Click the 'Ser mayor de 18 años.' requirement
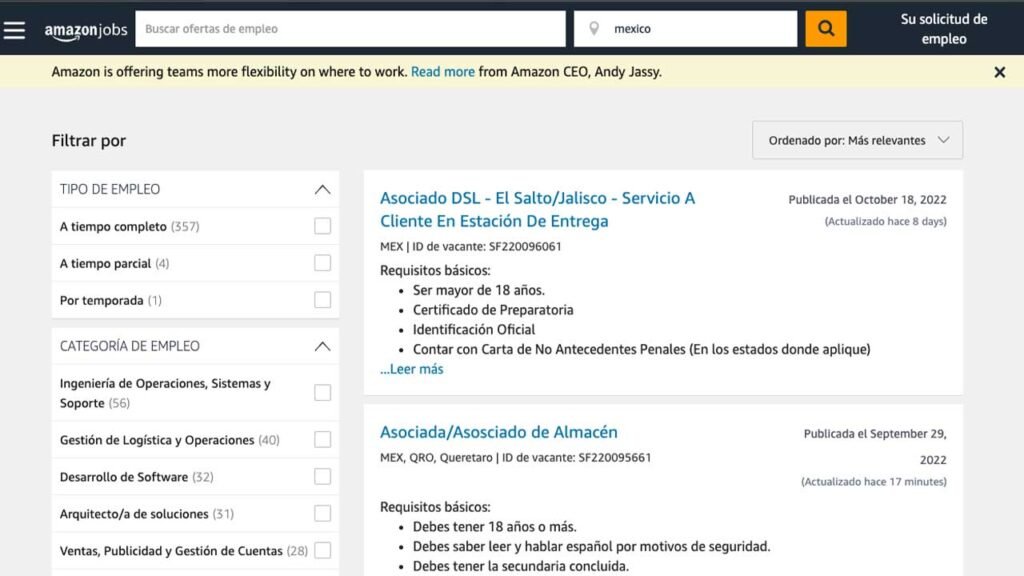The width and height of the screenshot is (1024, 576). (x=479, y=291)
